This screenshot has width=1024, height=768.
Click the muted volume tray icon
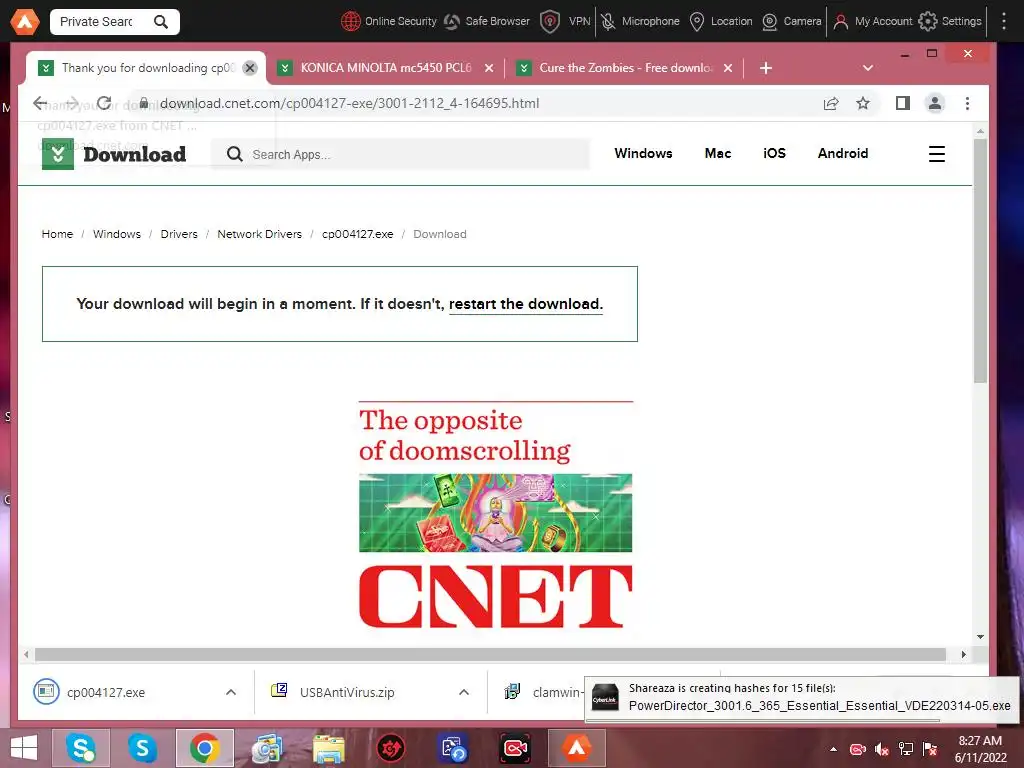(882, 749)
